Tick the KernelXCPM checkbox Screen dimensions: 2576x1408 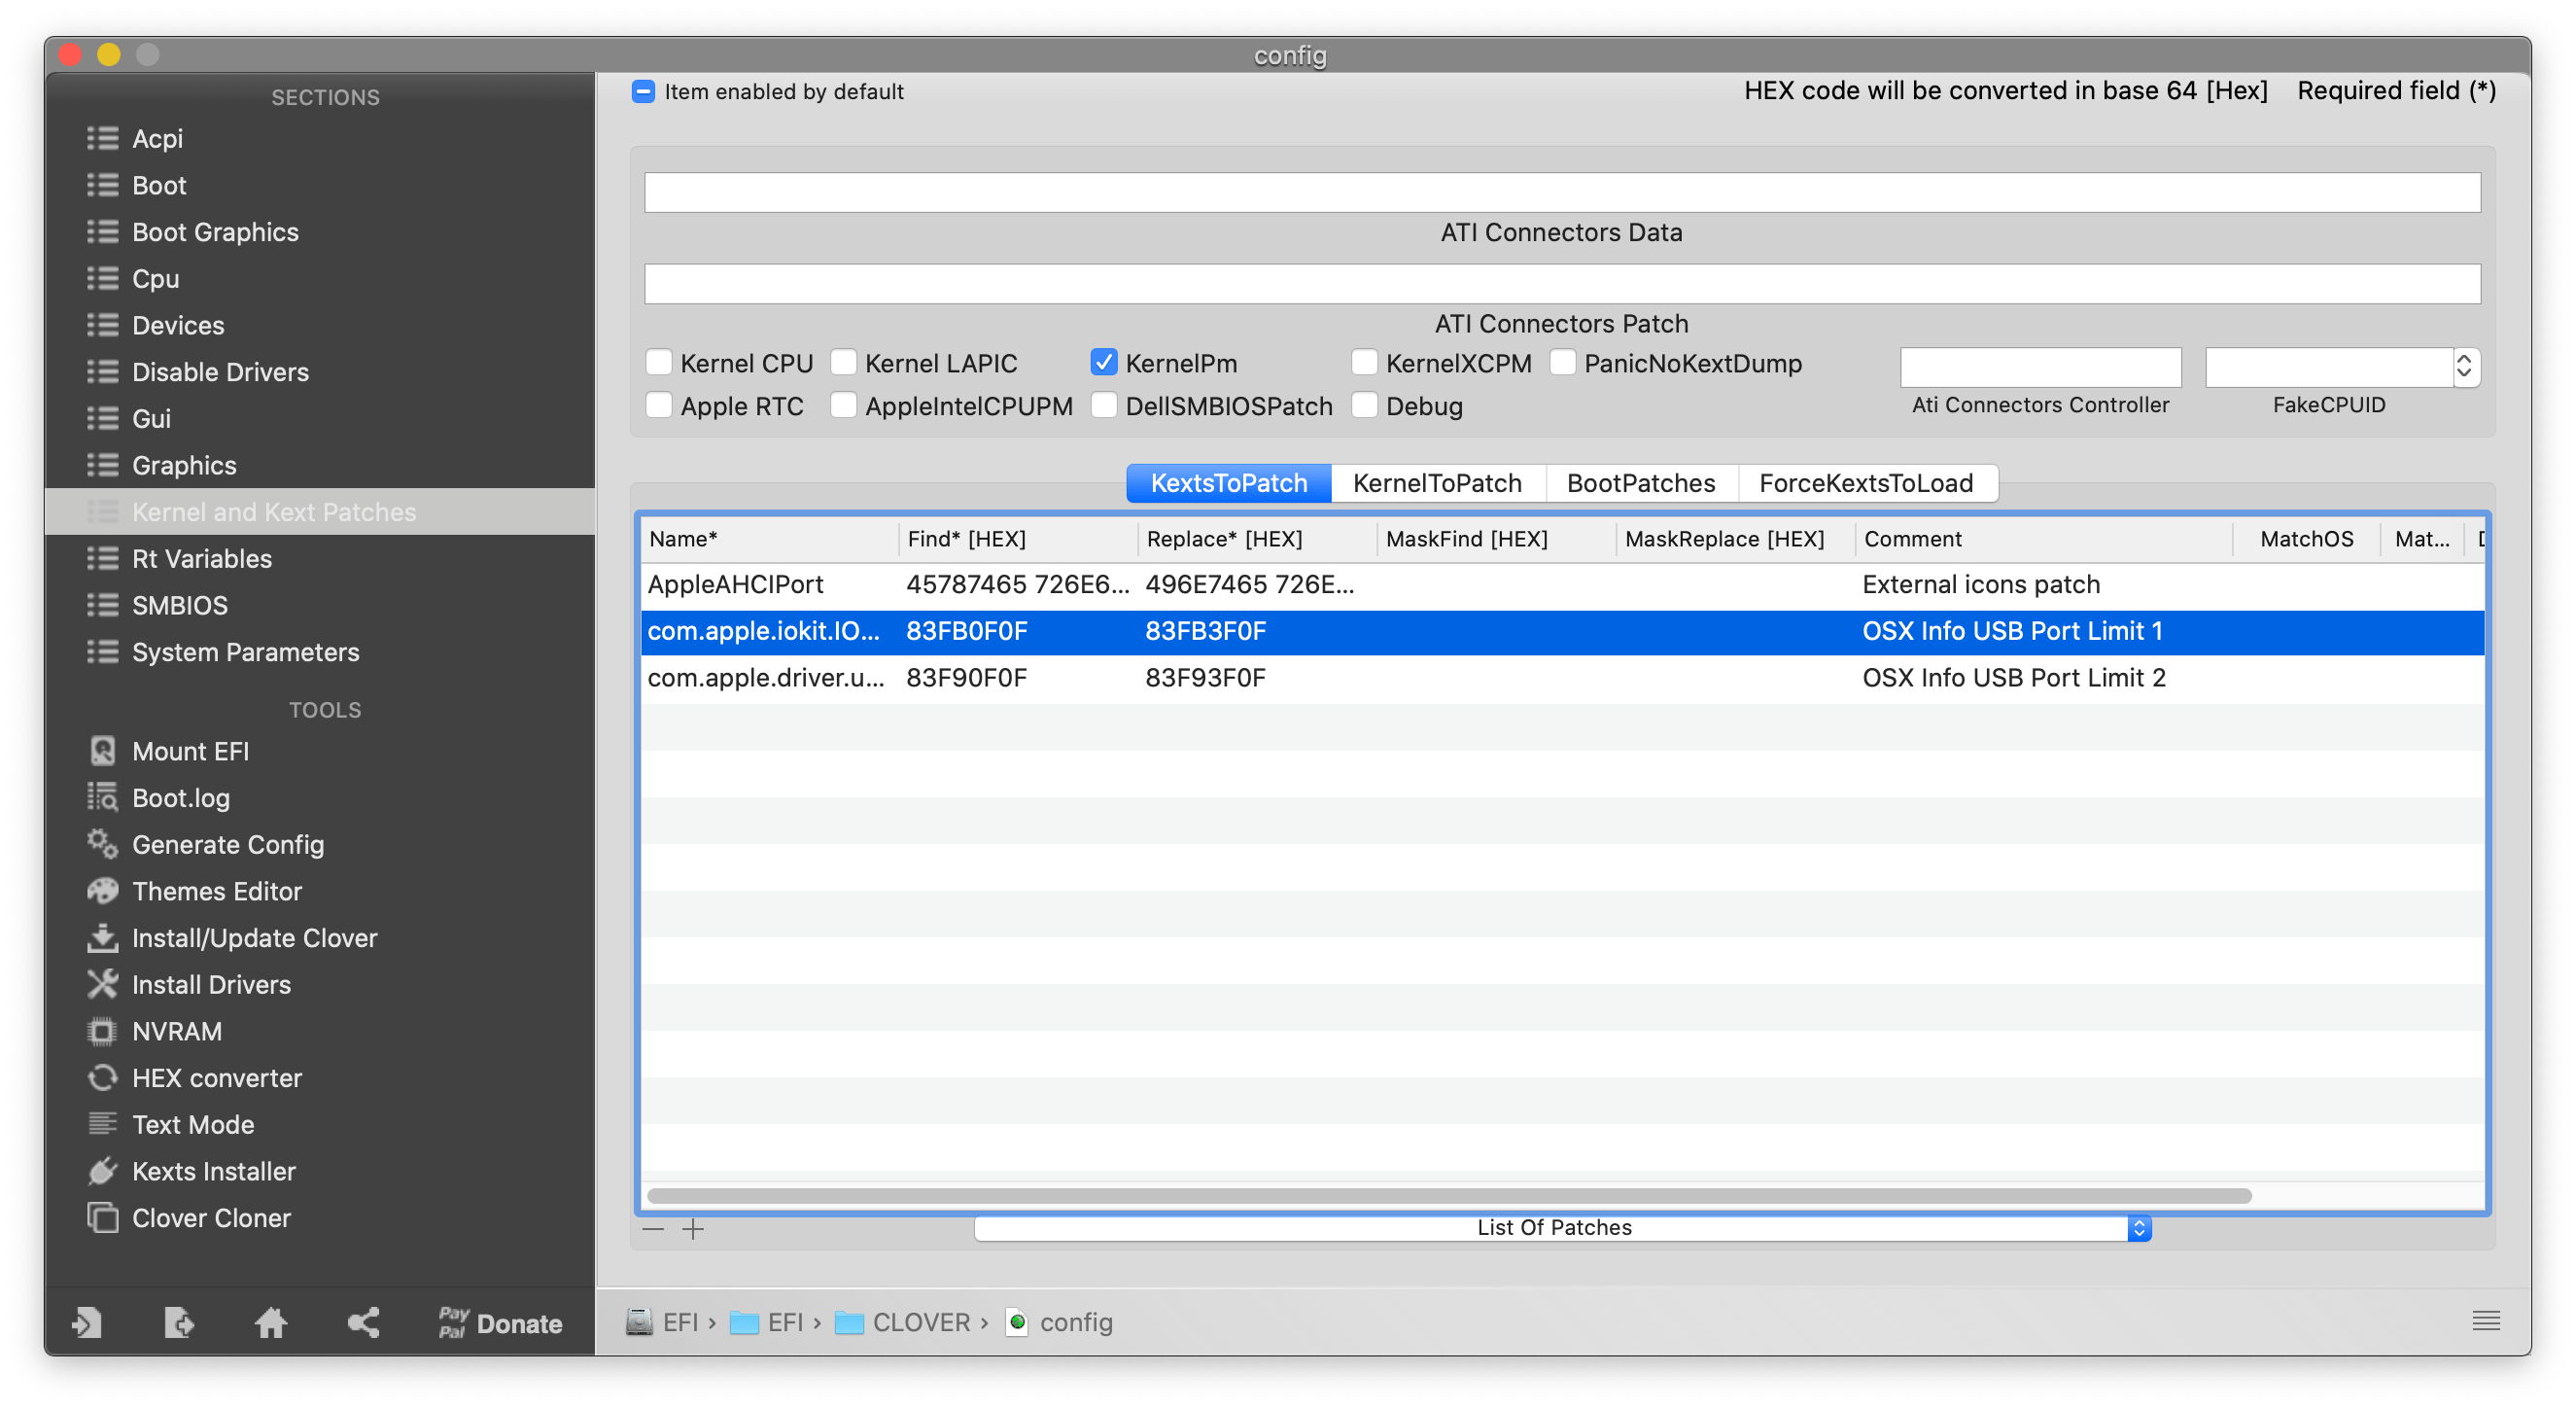(x=1364, y=363)
